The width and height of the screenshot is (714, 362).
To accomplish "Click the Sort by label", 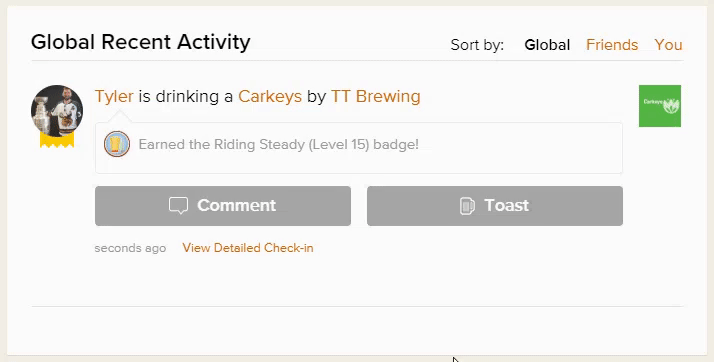I will point(477,45).
